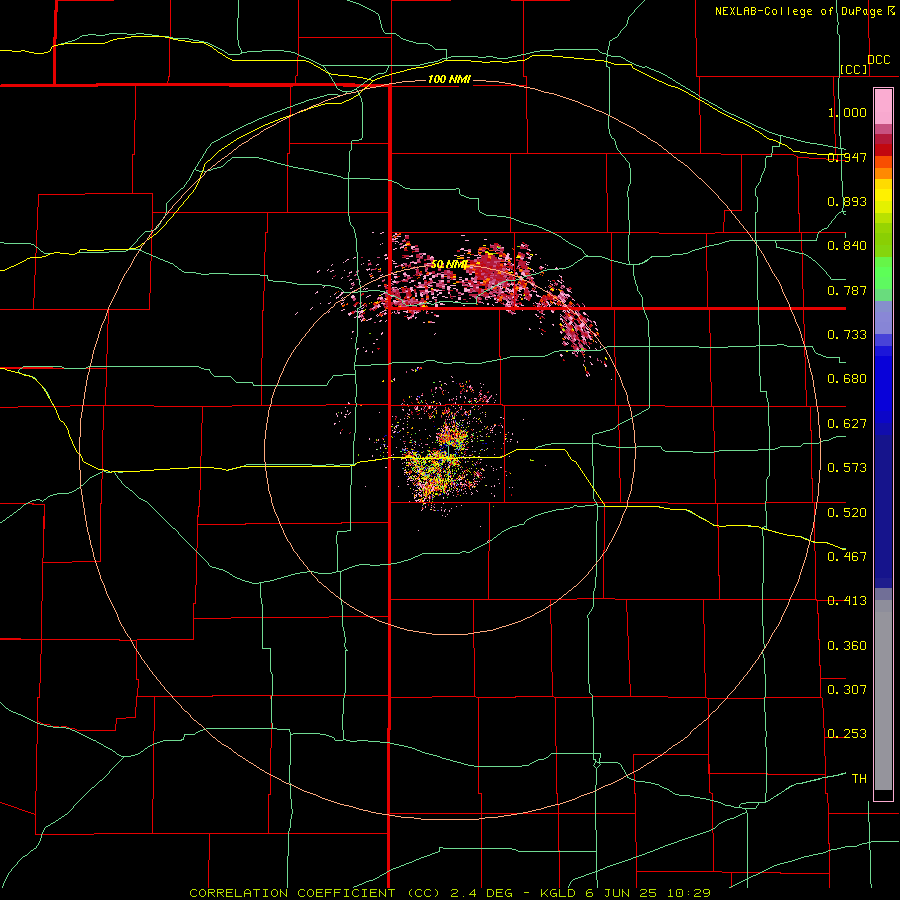Select the 0.680 legend value
This screenshot has height=900, width=900.
847,379
